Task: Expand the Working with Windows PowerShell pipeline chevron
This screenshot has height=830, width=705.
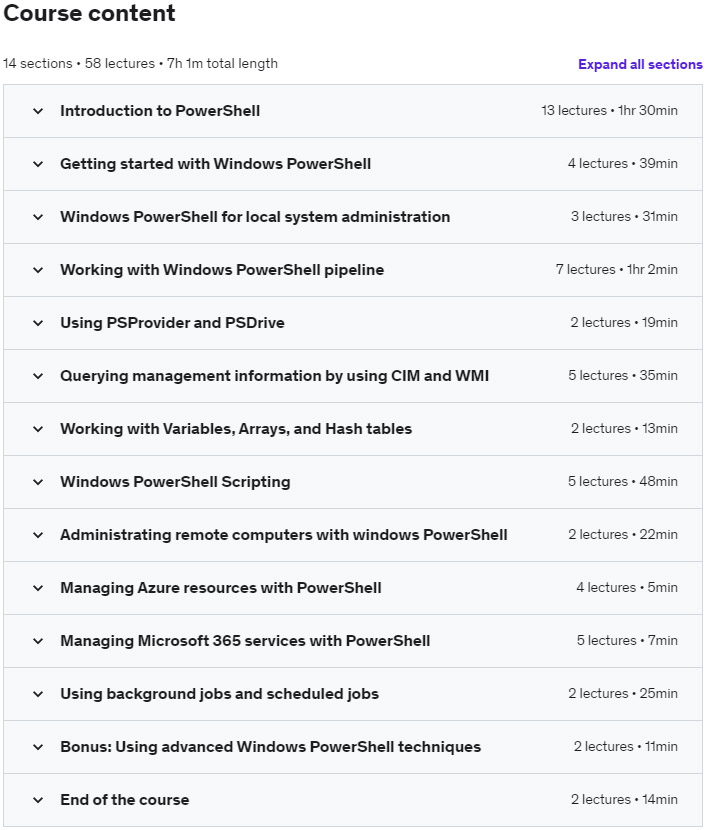Action: [38, 270]
